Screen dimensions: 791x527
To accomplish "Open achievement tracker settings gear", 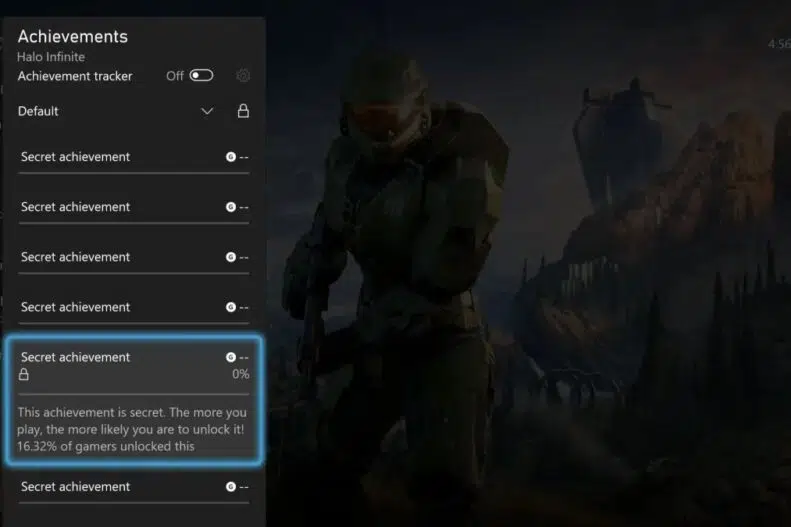I will tap(243, 76).
